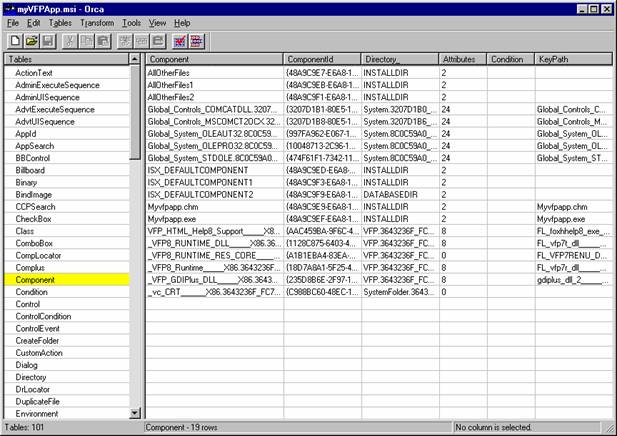Image resolution: width=617 pixels, height=436 pixels.
Task: Open the Tables menu
Action: (x=60, y=23)
